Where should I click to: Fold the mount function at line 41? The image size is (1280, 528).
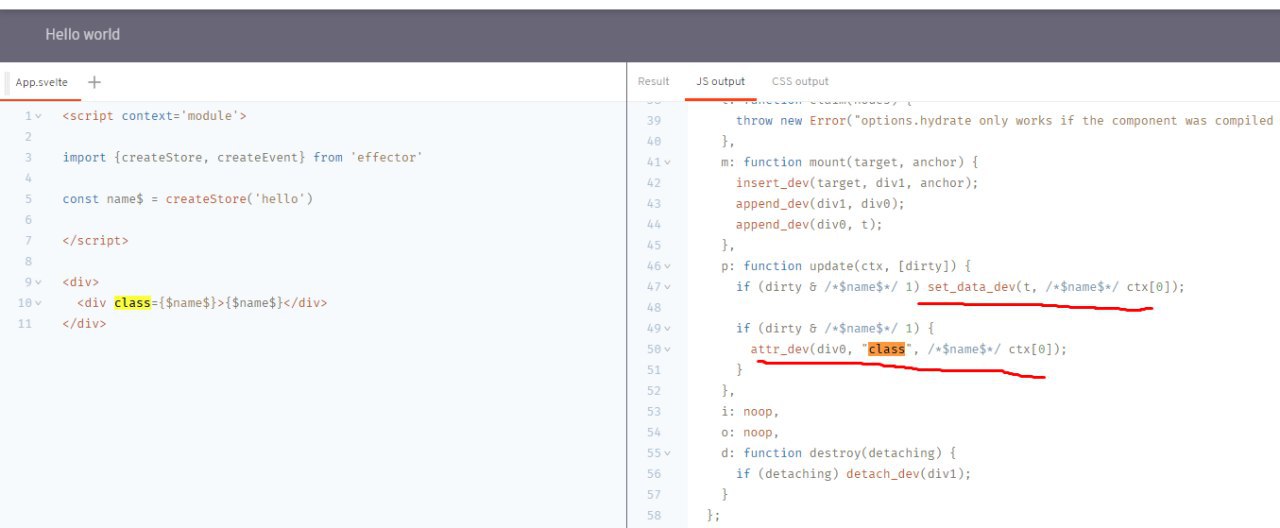click(x=668, y=162)
